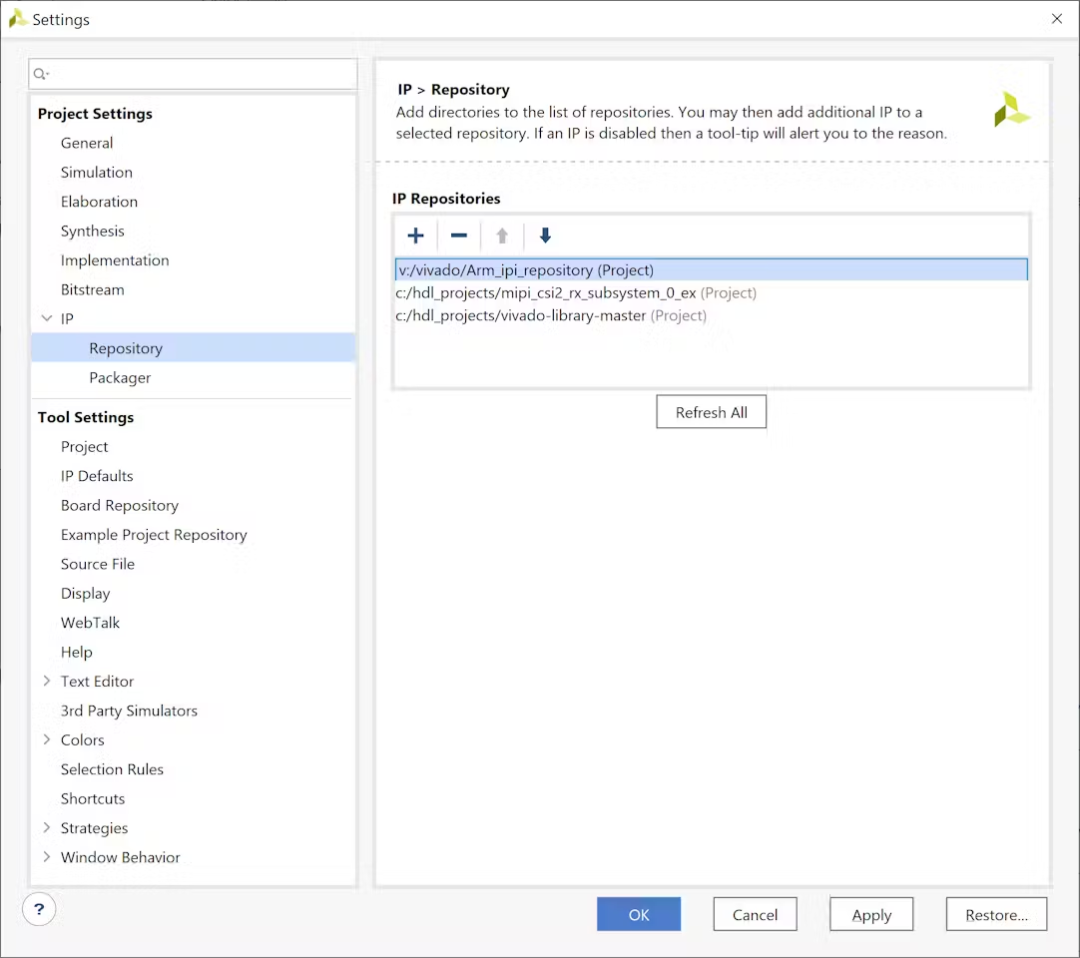Select Window Behavior tree label
The width and height of the screenshot is (1080, 958).
point(121,857)
